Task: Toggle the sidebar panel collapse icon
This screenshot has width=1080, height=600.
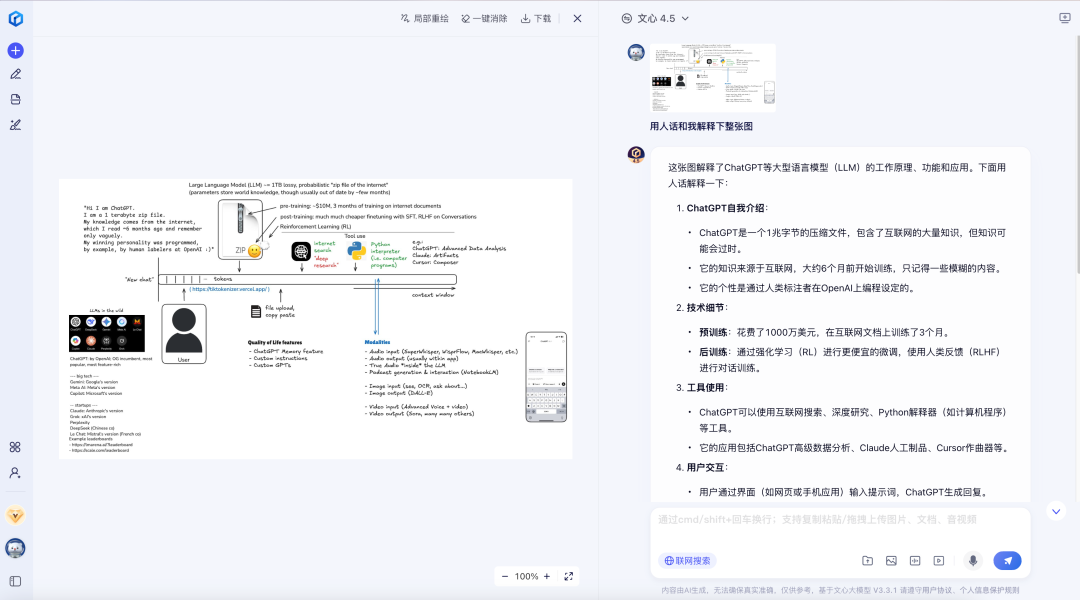Action: pyautogui.click(x=15, y=581)
